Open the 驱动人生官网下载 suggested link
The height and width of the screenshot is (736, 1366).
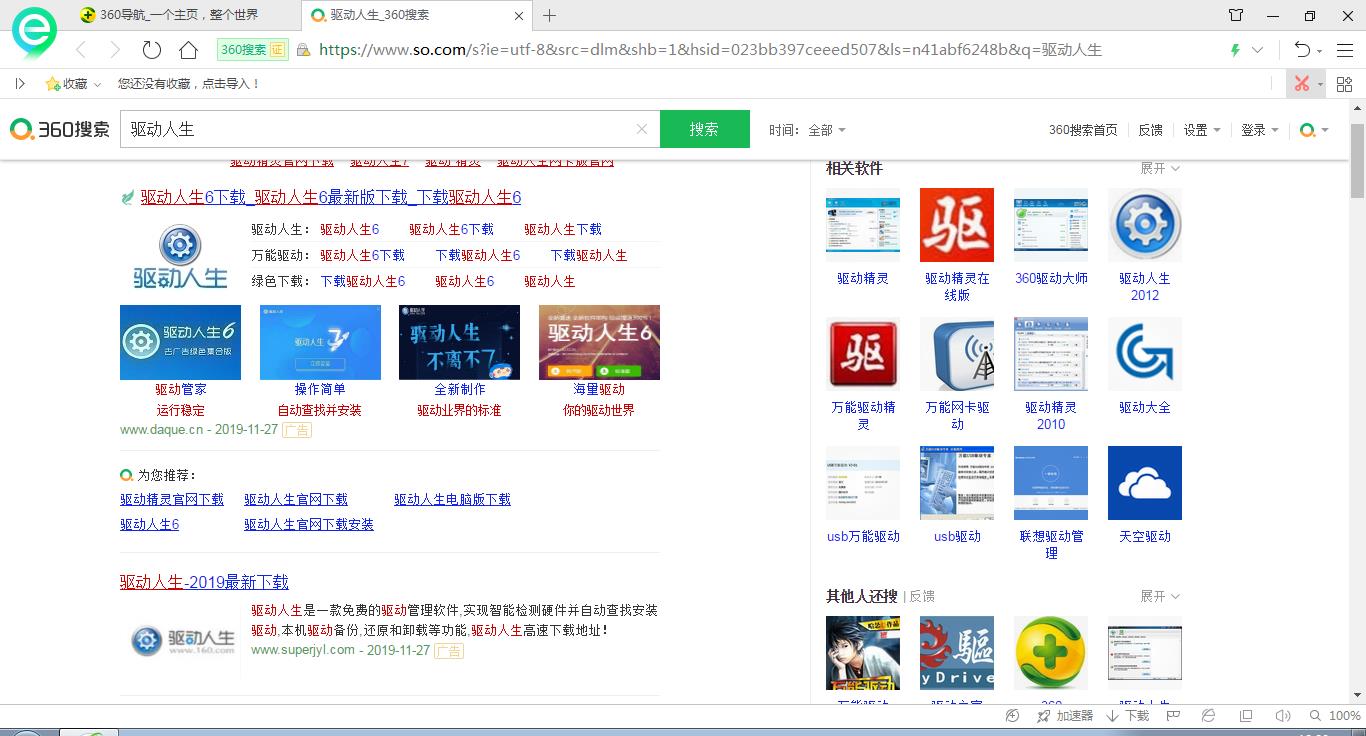(296, 499)
